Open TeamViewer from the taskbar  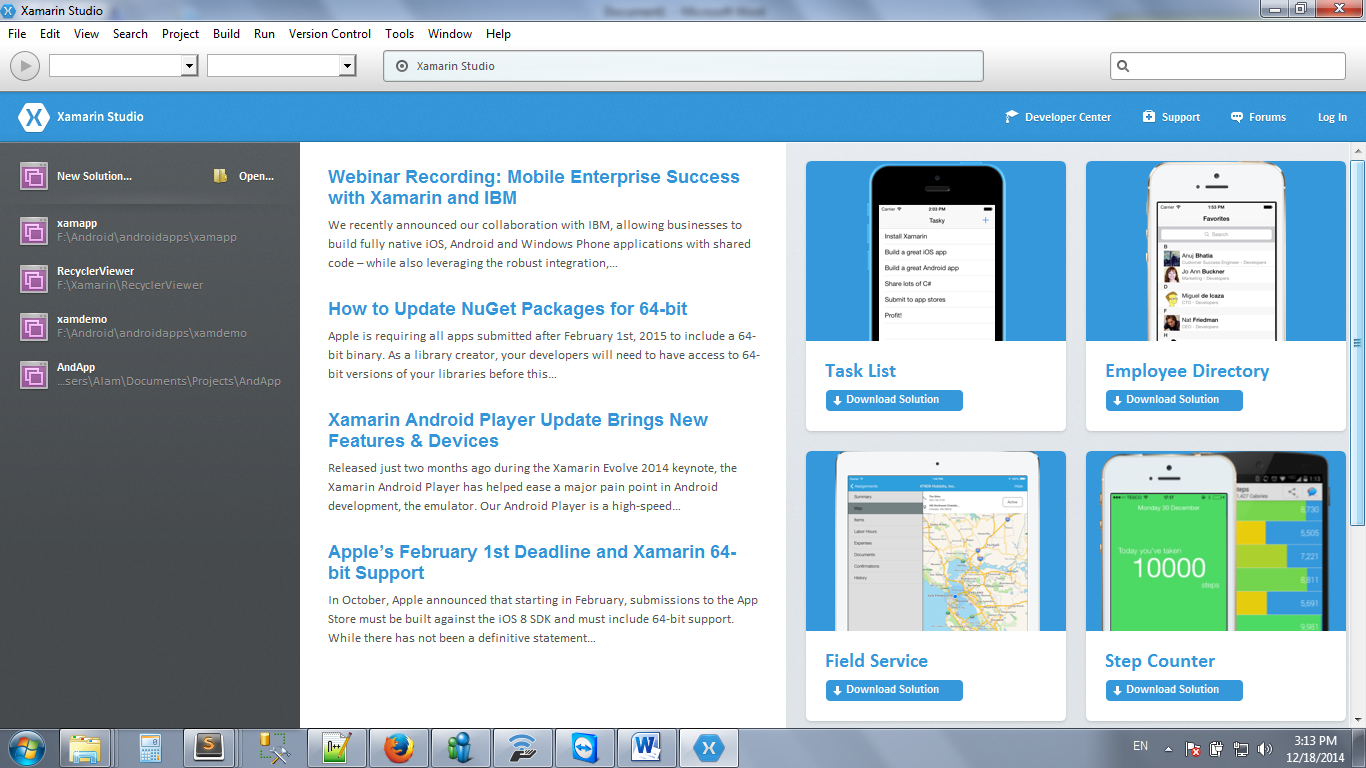tap(585, 748)
